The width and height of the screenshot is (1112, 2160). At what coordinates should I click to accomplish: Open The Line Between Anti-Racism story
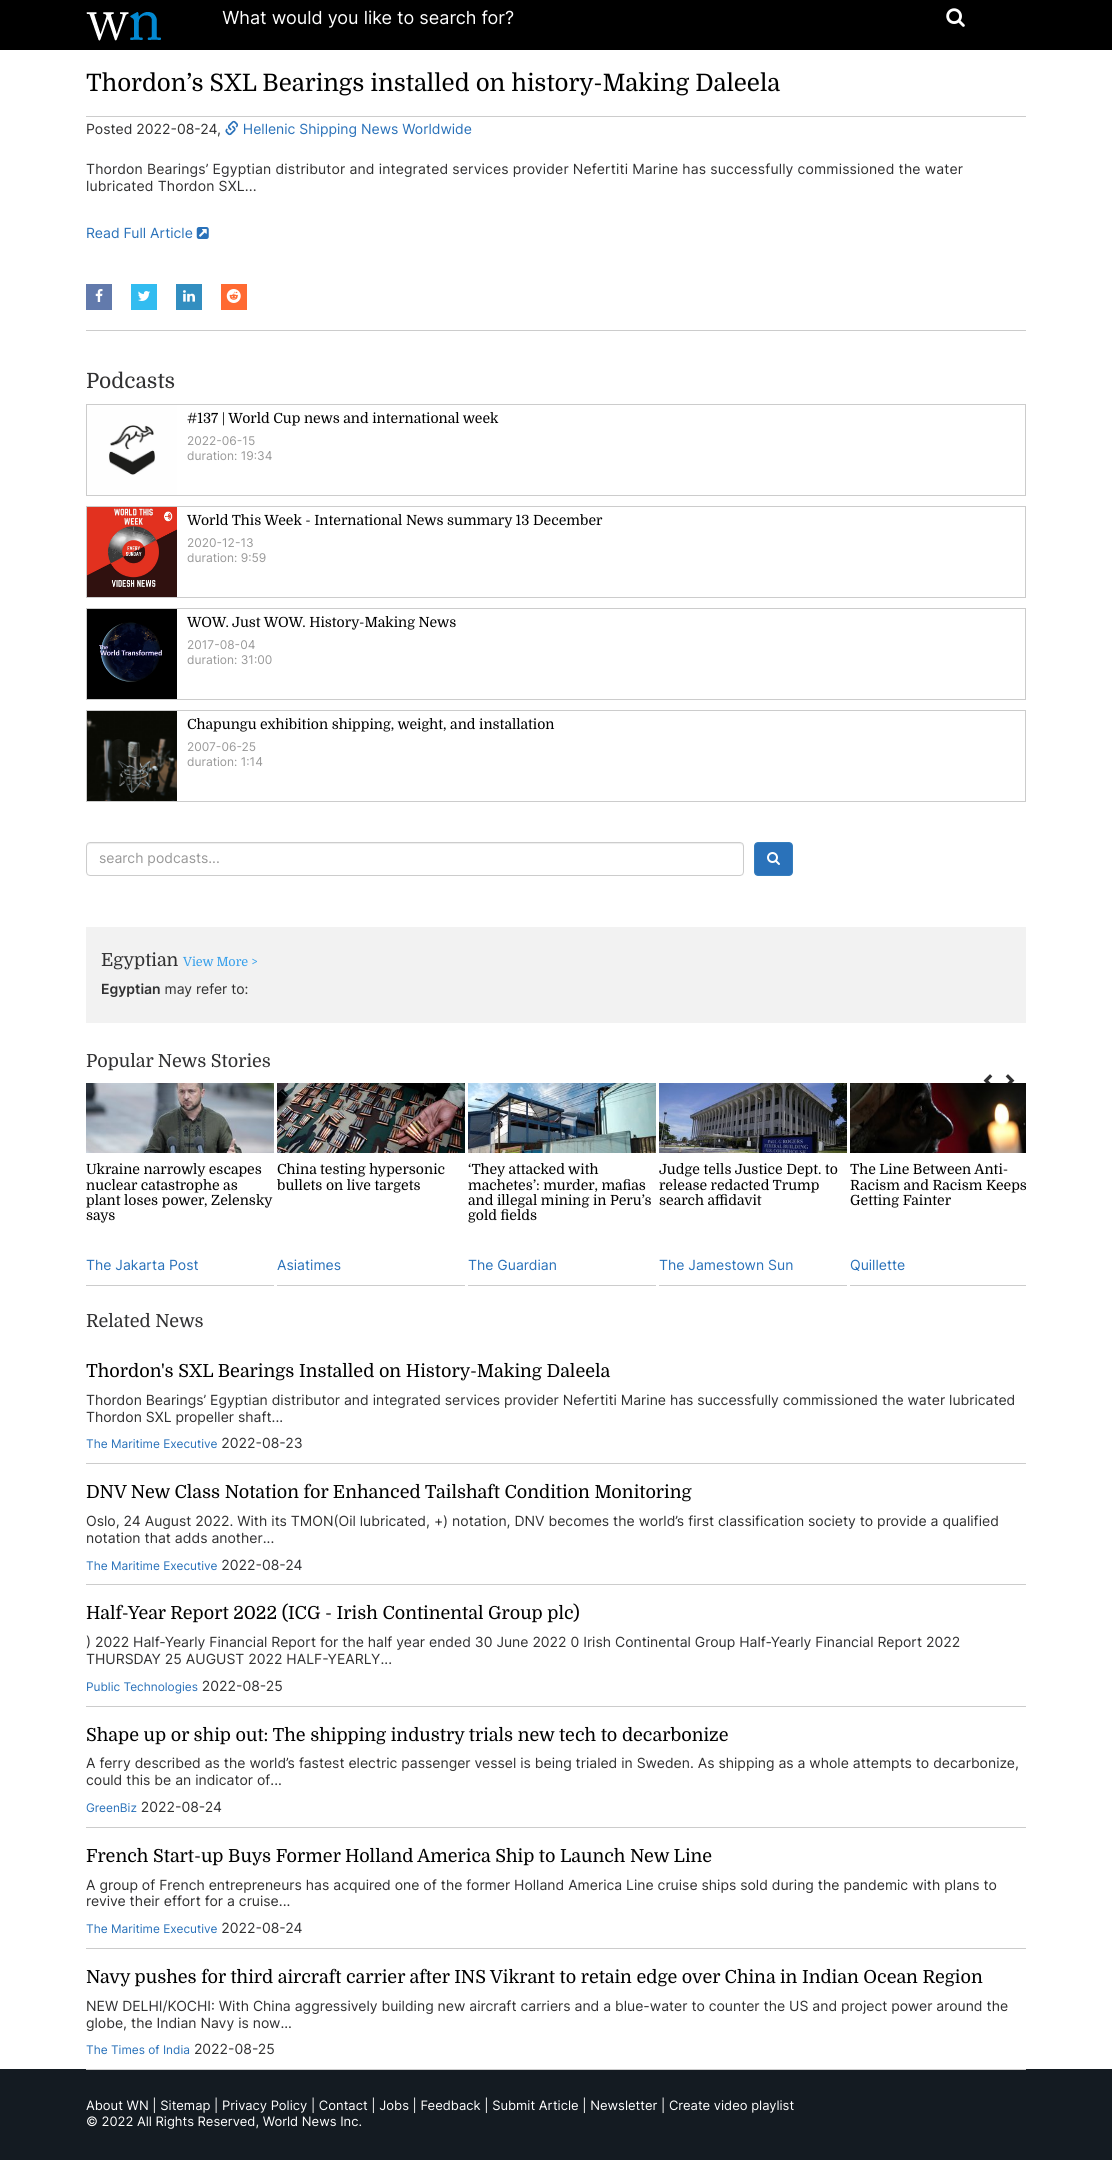click(938, 1185)
